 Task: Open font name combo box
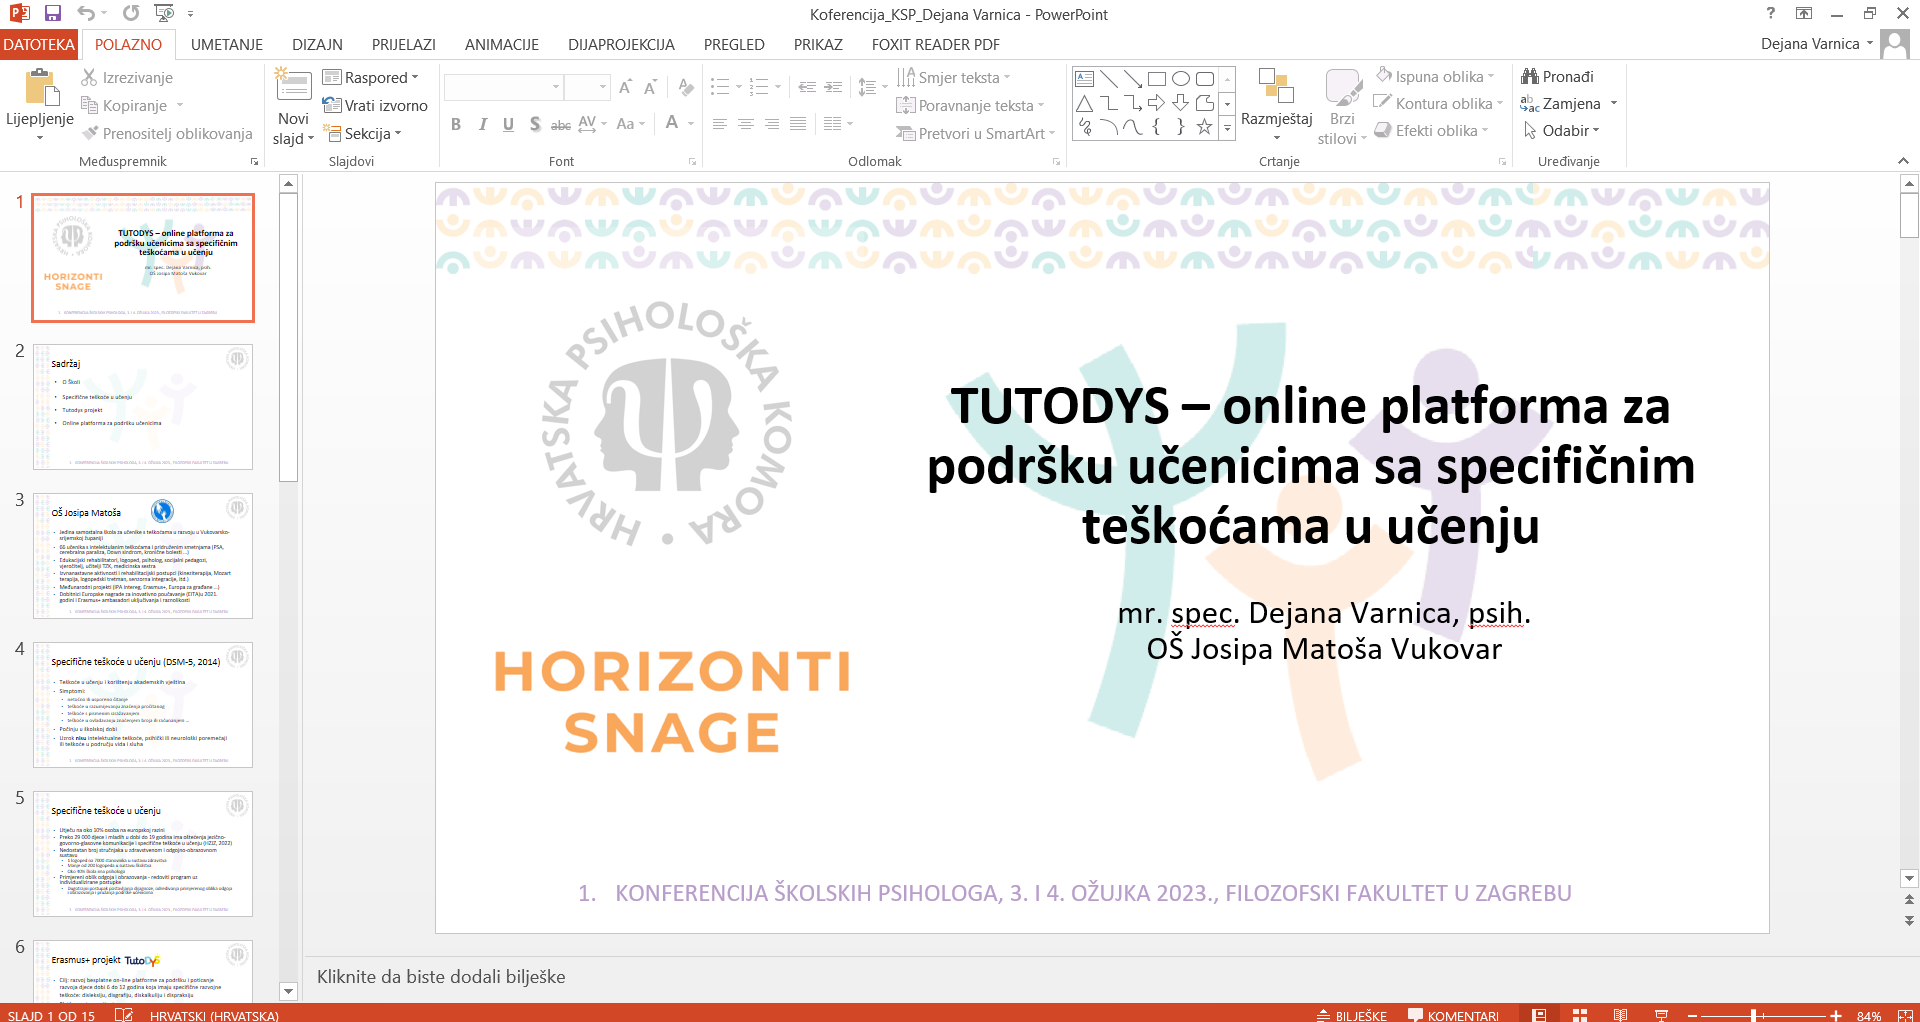tap(503, 88)
